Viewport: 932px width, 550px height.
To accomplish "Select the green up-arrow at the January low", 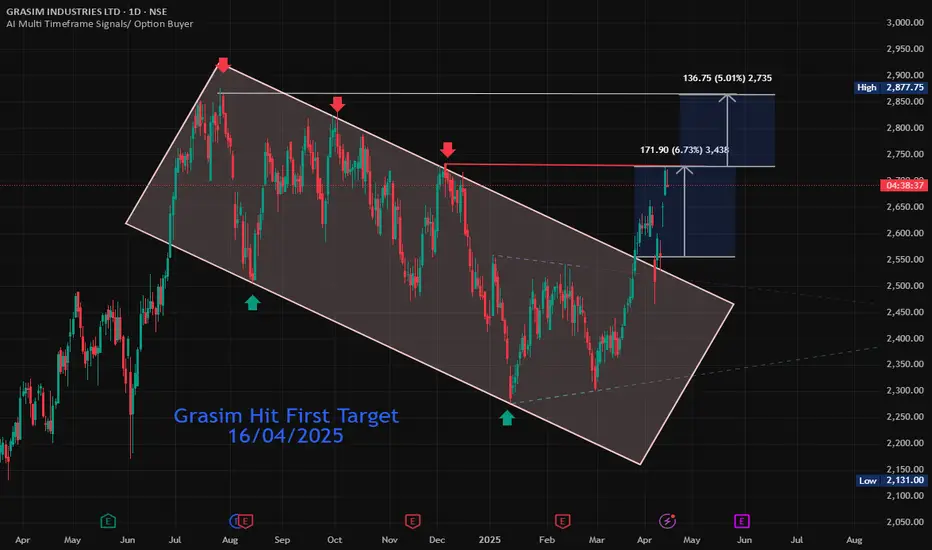I will (506, 418).
